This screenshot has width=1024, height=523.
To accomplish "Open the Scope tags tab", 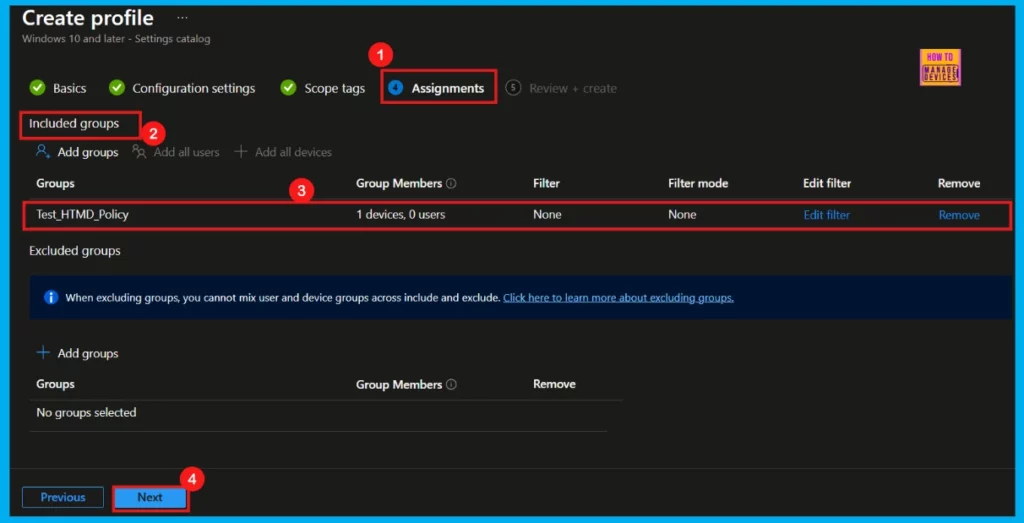I will click(x=334, y=88).
